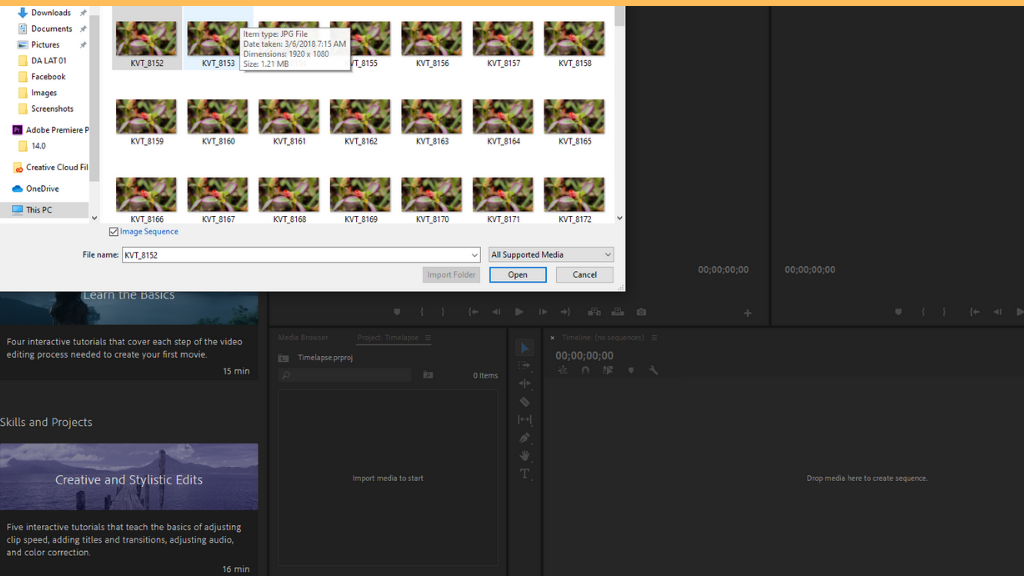Toggle timeline snapping magnet
Image resolution: width=1024 pixels, height=576 pixels.
click(585, 371)
